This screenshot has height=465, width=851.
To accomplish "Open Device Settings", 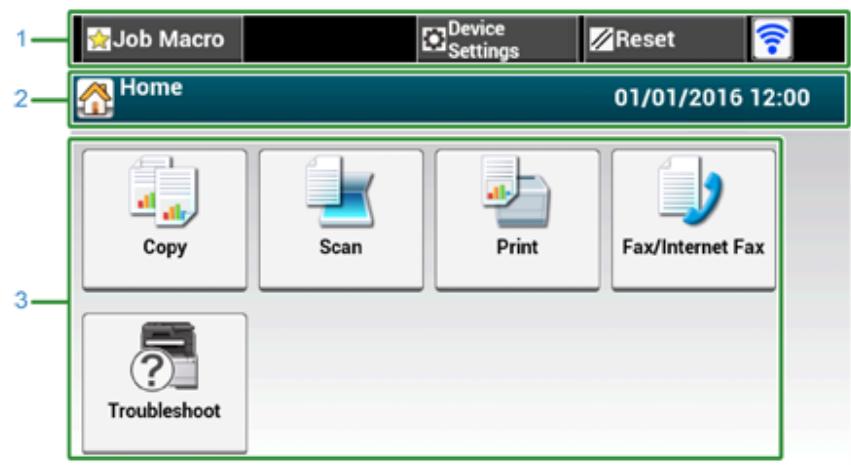I will click(x=497, y=39).
